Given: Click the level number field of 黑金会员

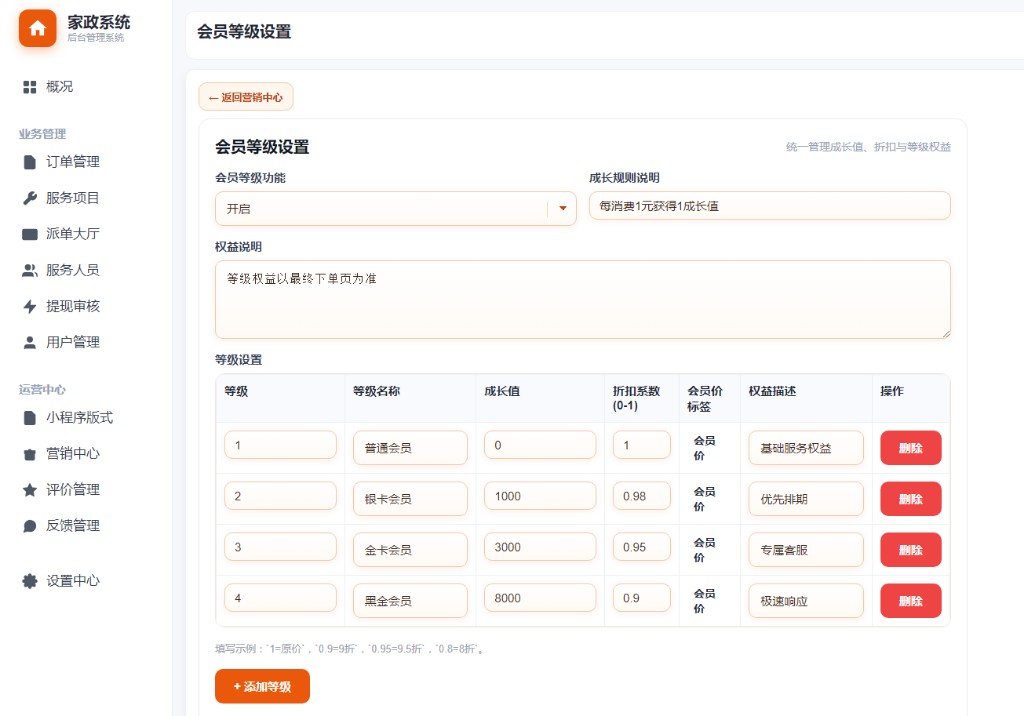Looking at the screenshot, I should tap(280, 598).
